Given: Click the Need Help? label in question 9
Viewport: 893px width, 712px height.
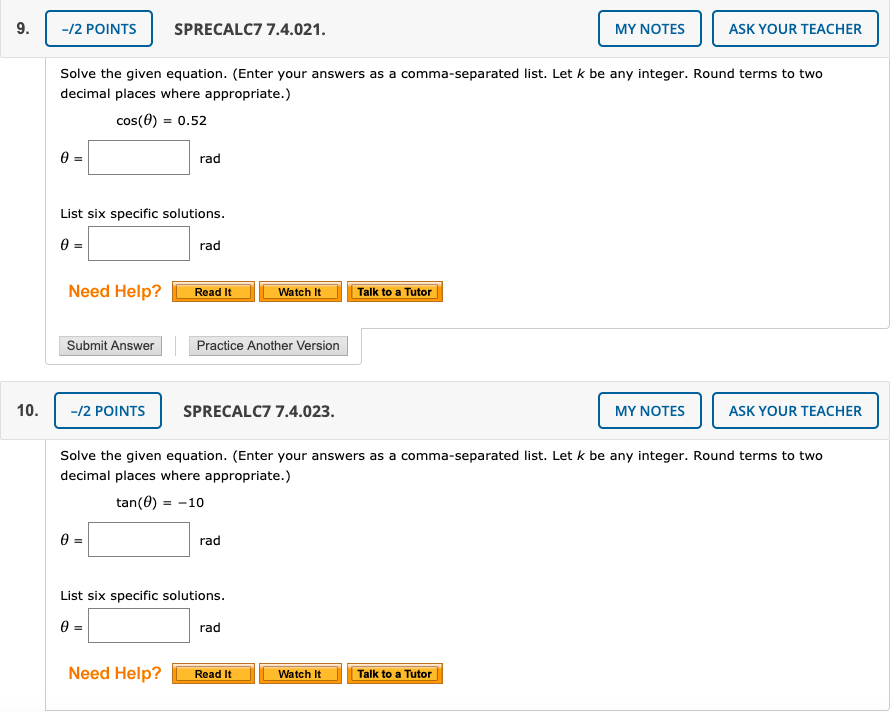Looking at the screenshot, I should tap(115, 291).
